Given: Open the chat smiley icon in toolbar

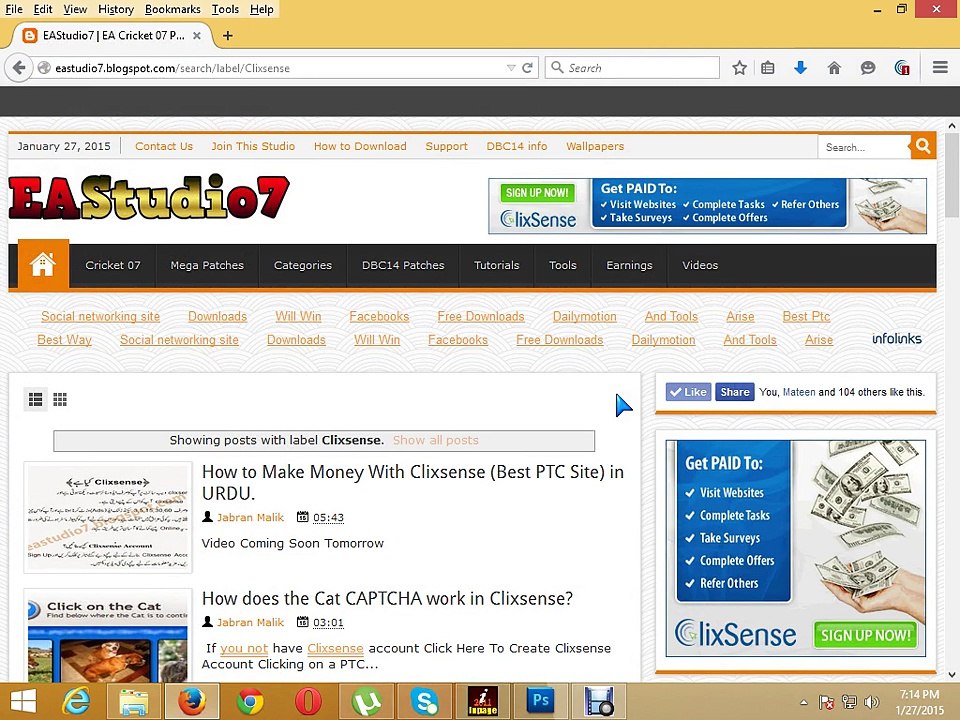Looking at the screenshot, I should point(868,68).
